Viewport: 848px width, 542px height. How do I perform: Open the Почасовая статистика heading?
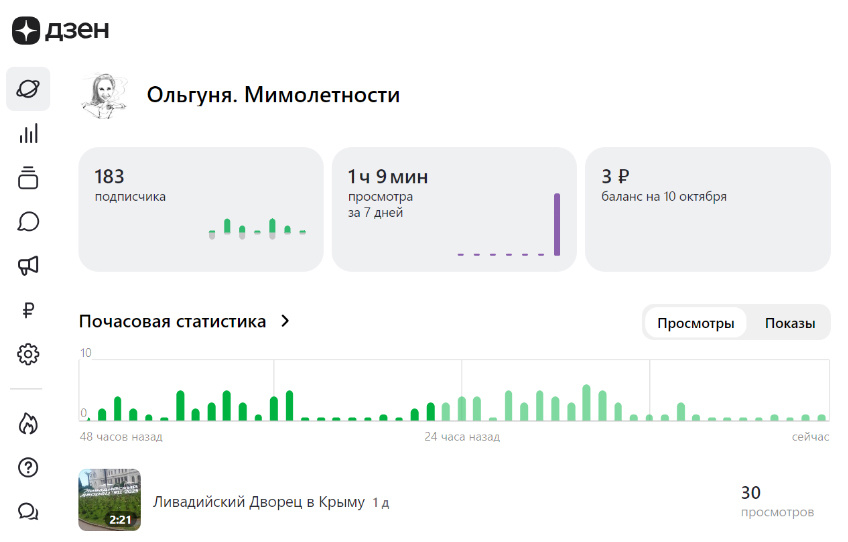coord(173,321)
